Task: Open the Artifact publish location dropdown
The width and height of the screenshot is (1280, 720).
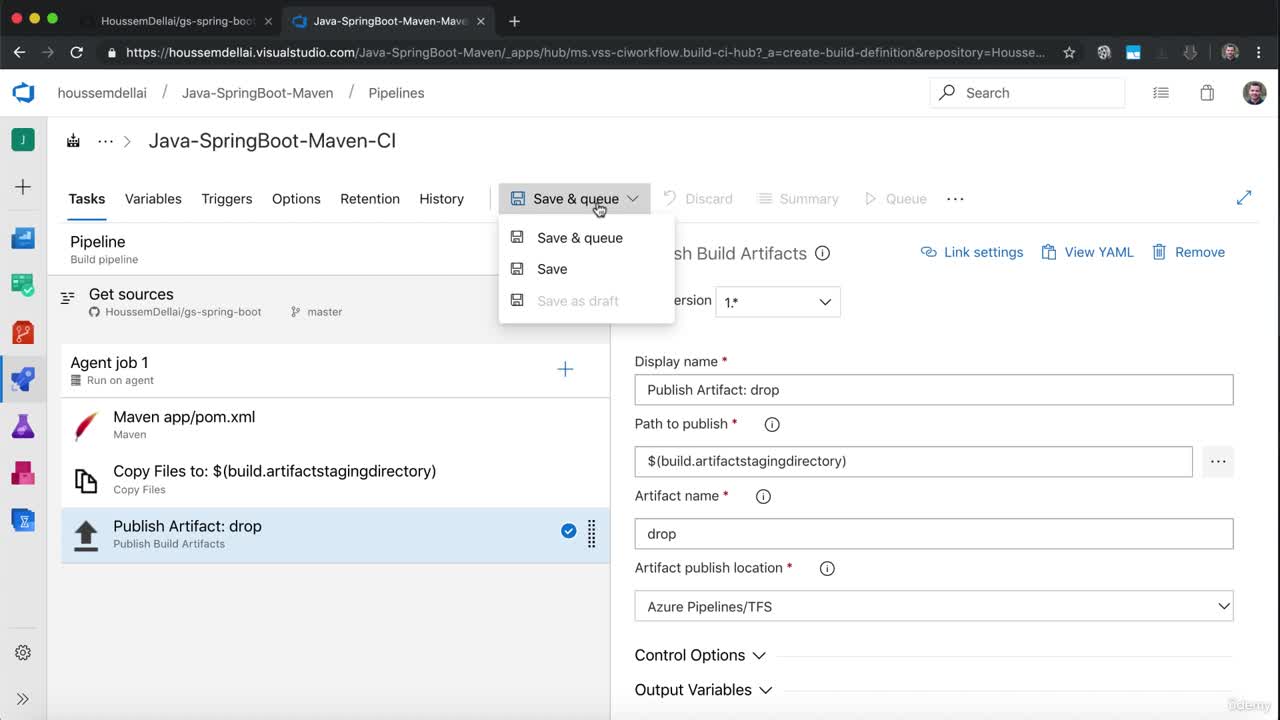Action: tap(934, 606)
